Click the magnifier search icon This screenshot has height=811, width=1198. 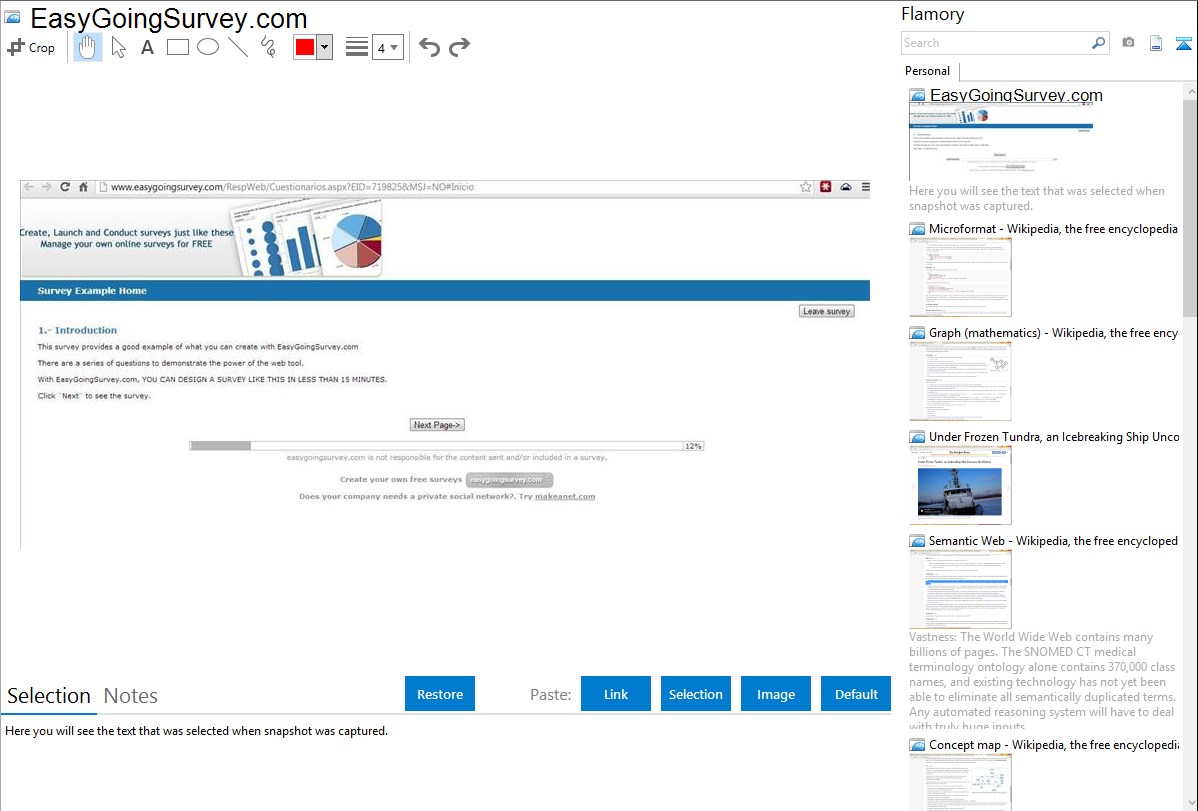point(1099,43)
